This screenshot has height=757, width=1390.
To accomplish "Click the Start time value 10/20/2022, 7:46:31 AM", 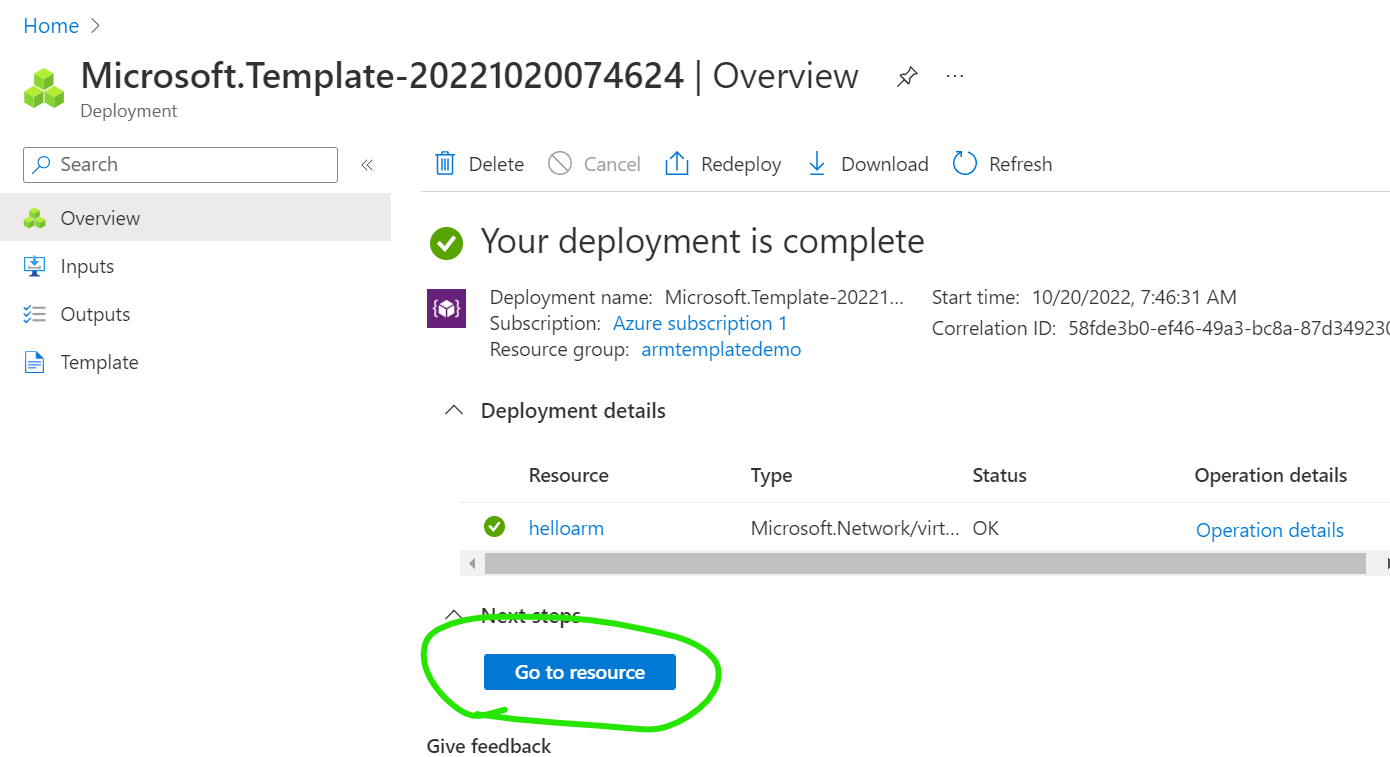I will pos(1135,297).
